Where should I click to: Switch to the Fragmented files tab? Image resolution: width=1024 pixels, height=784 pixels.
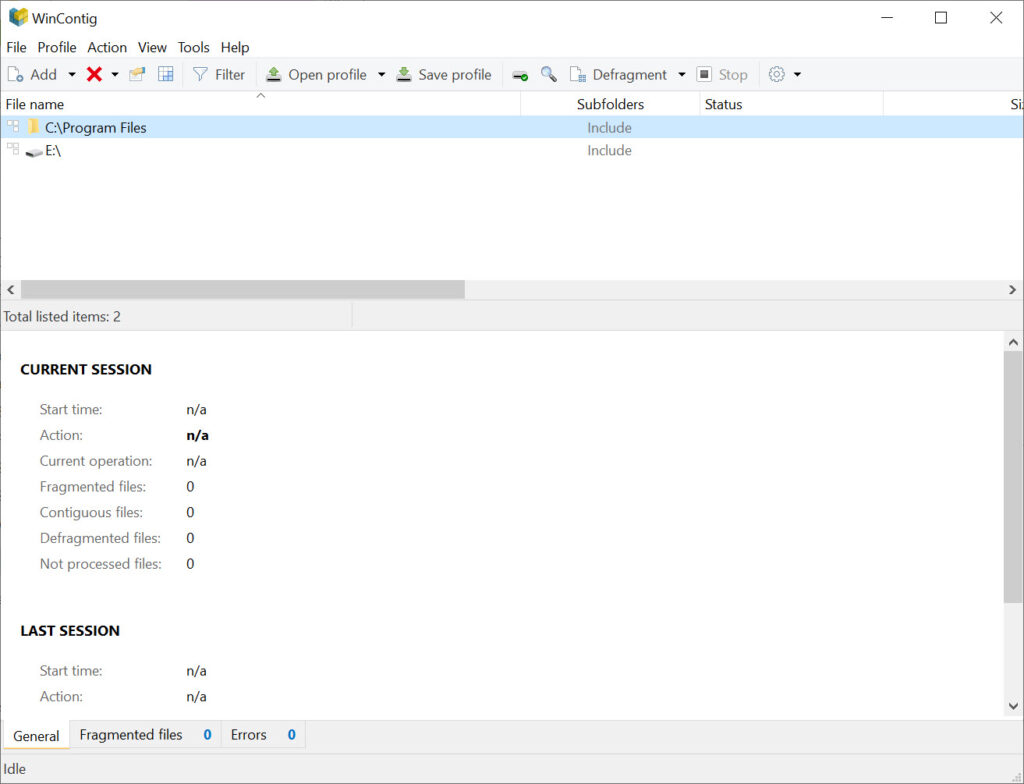pyautogui.click(x=145, y=734)
